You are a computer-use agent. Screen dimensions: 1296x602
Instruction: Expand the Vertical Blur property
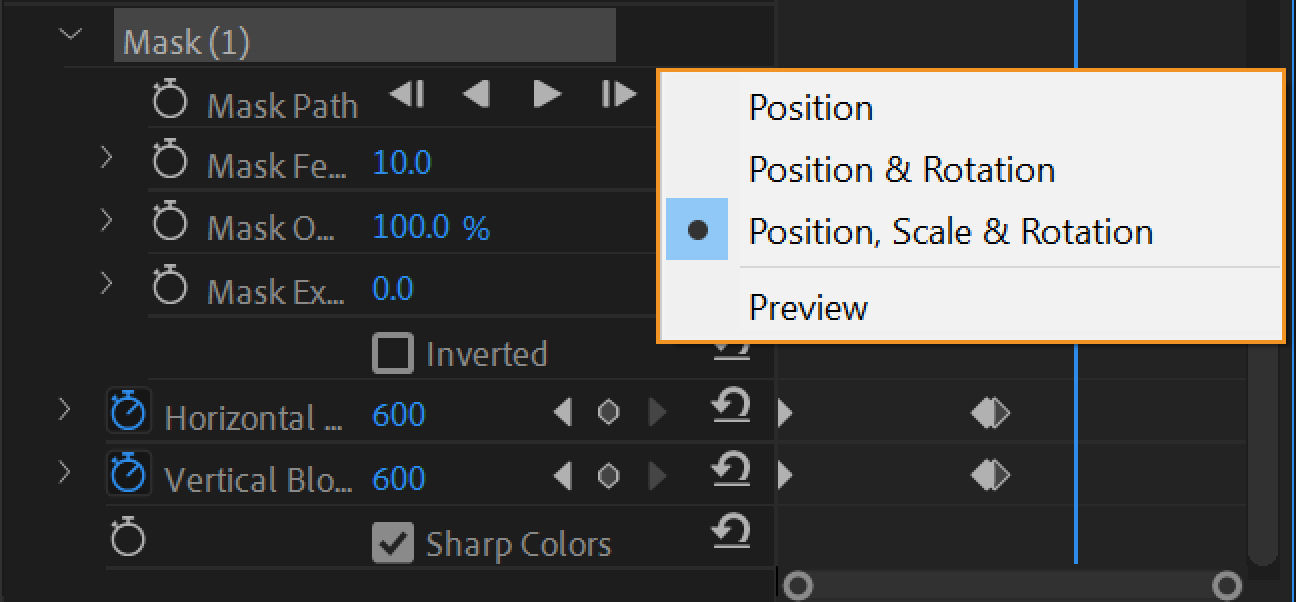pos(64,475)
